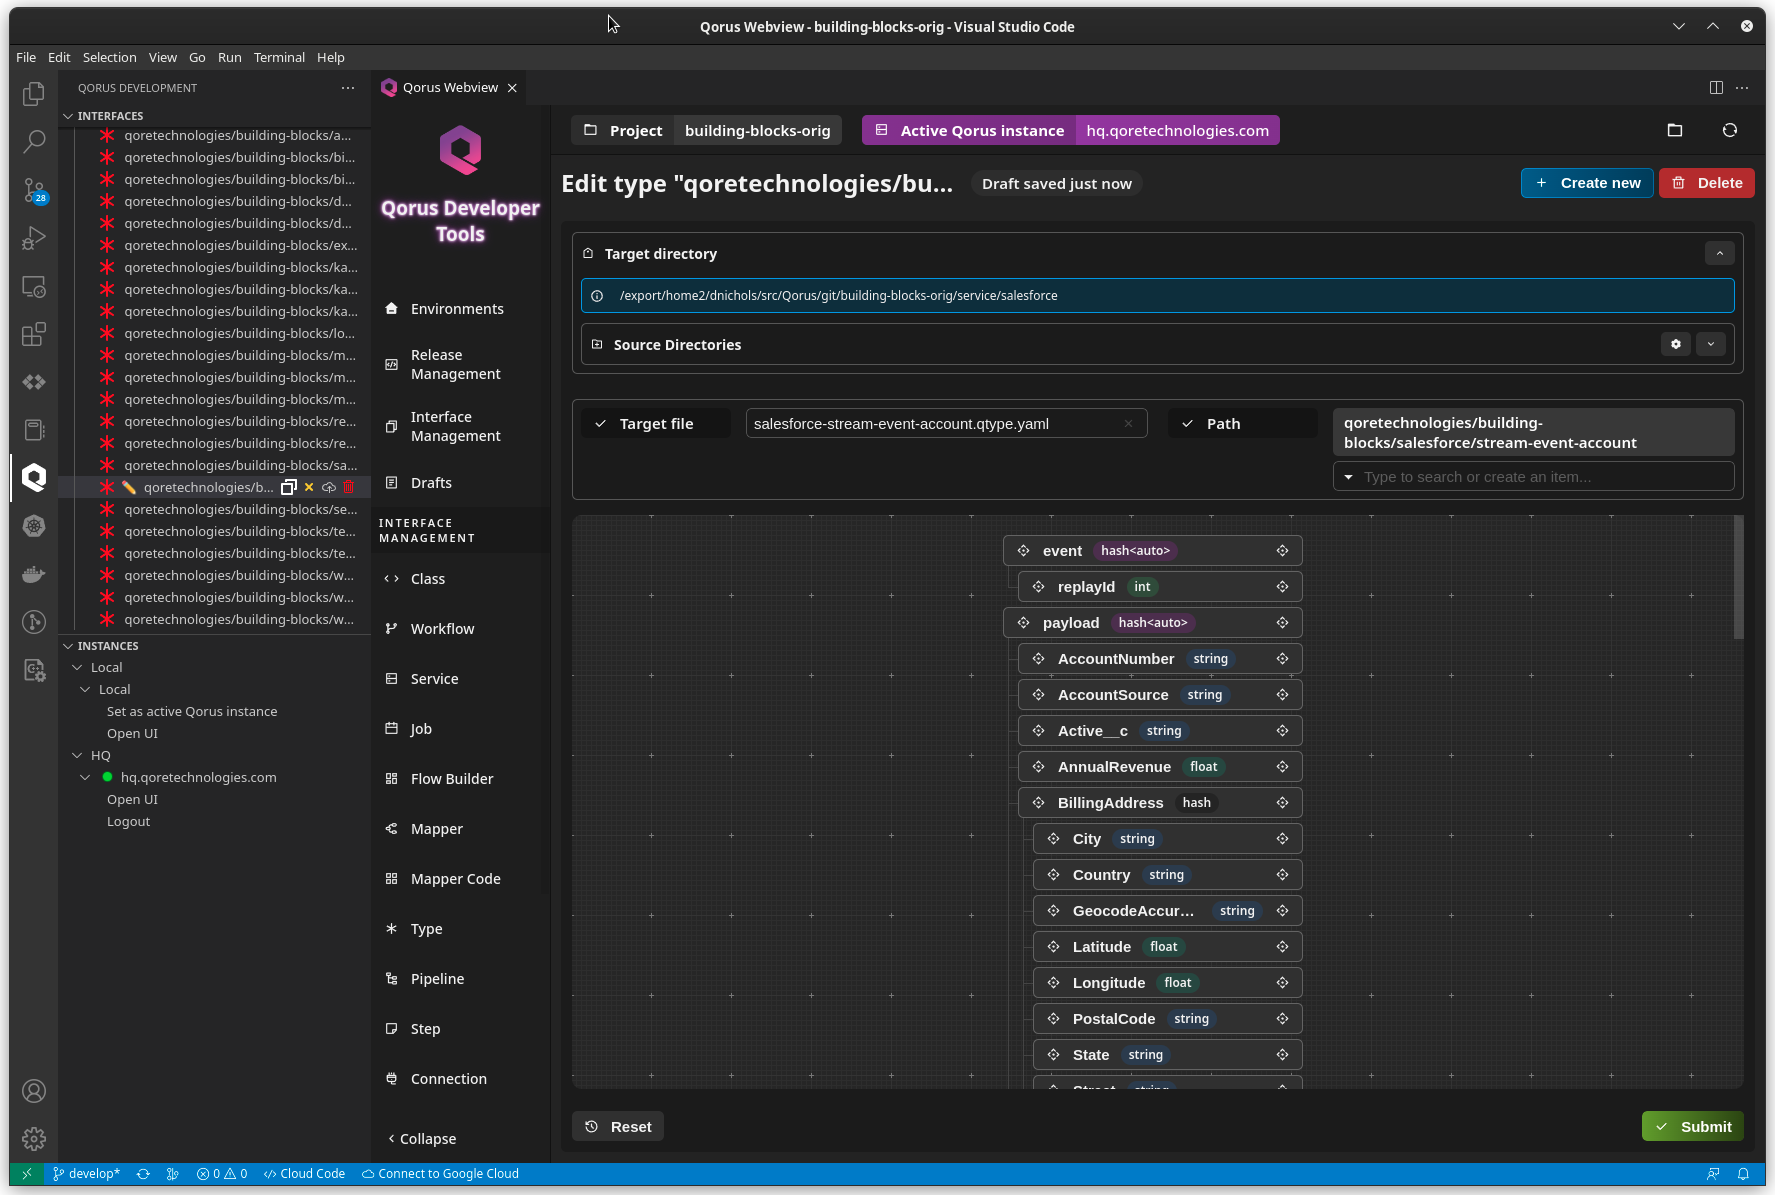The image size is (1775, 1195).
Task: Click the type editor vertical scrollbar
Action: coord(1738,577)
